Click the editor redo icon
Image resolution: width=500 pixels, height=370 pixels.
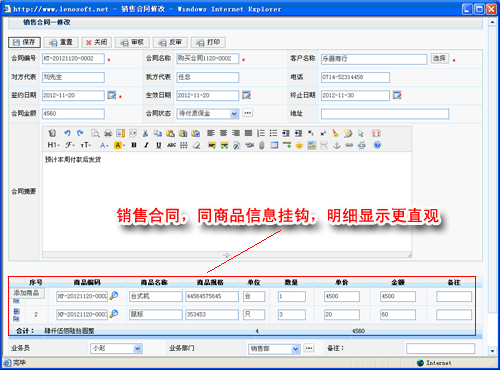pyautogui.click(x=80, y=133)
